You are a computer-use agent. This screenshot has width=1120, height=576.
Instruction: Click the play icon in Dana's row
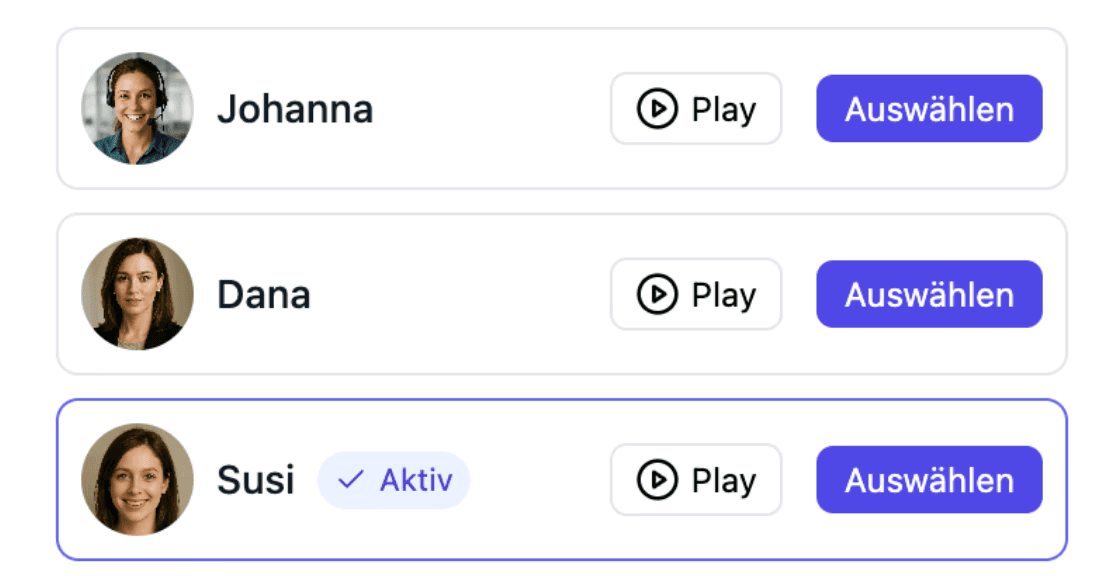click(657, 295)
